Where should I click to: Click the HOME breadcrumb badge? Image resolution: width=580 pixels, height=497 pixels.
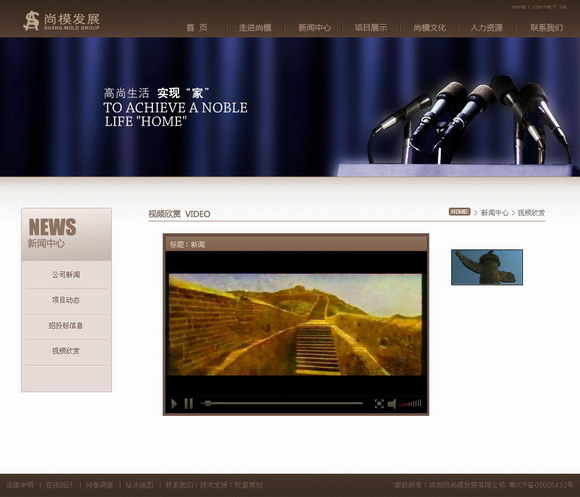pyautogui.click(x=459, y=212)
